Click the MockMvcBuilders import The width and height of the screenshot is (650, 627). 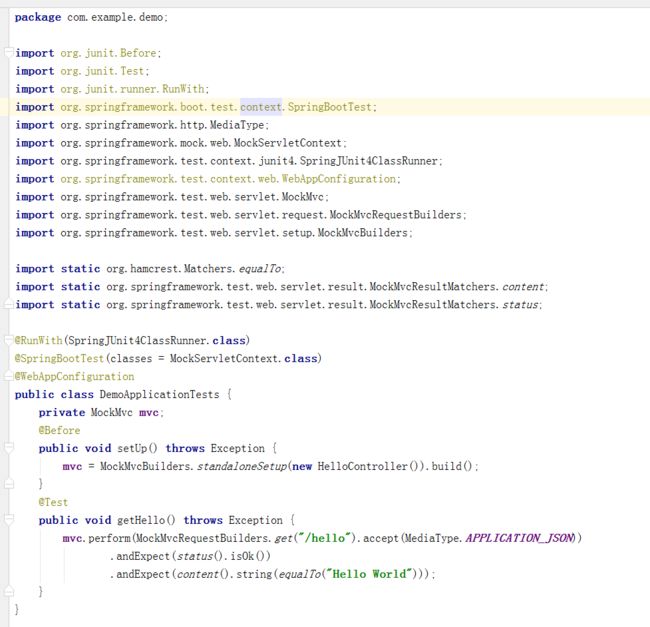point(214,233)
